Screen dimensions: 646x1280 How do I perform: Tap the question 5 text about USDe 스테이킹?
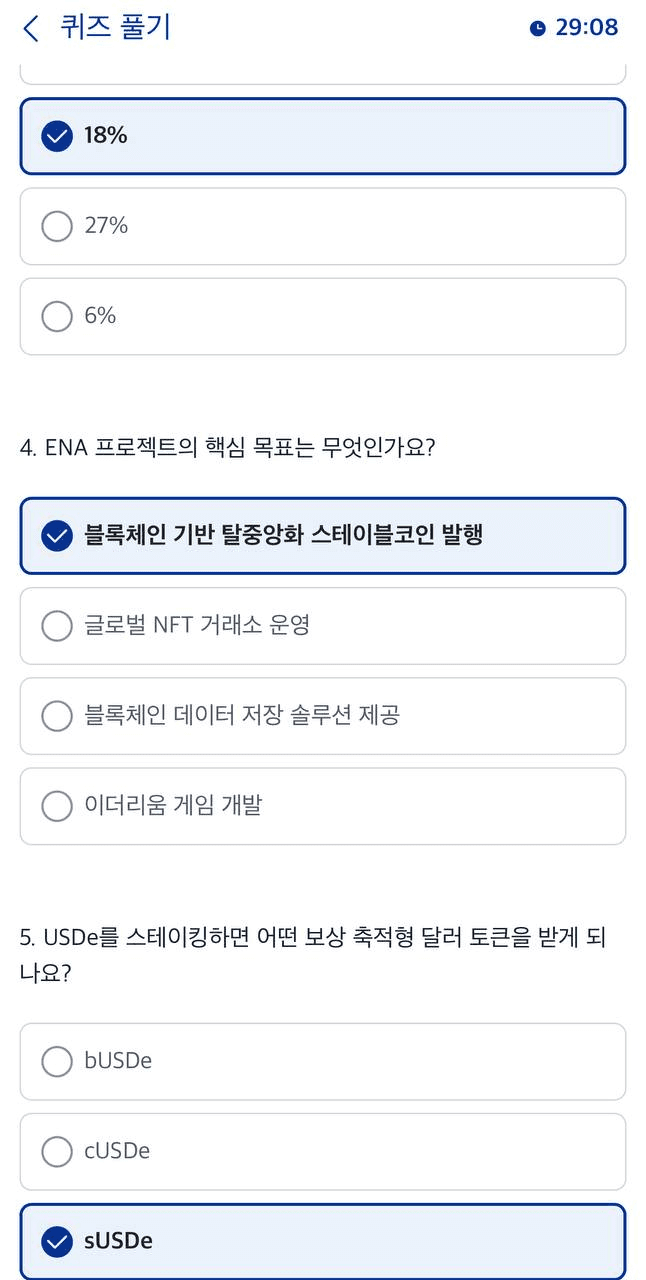(x=314, y=955)
